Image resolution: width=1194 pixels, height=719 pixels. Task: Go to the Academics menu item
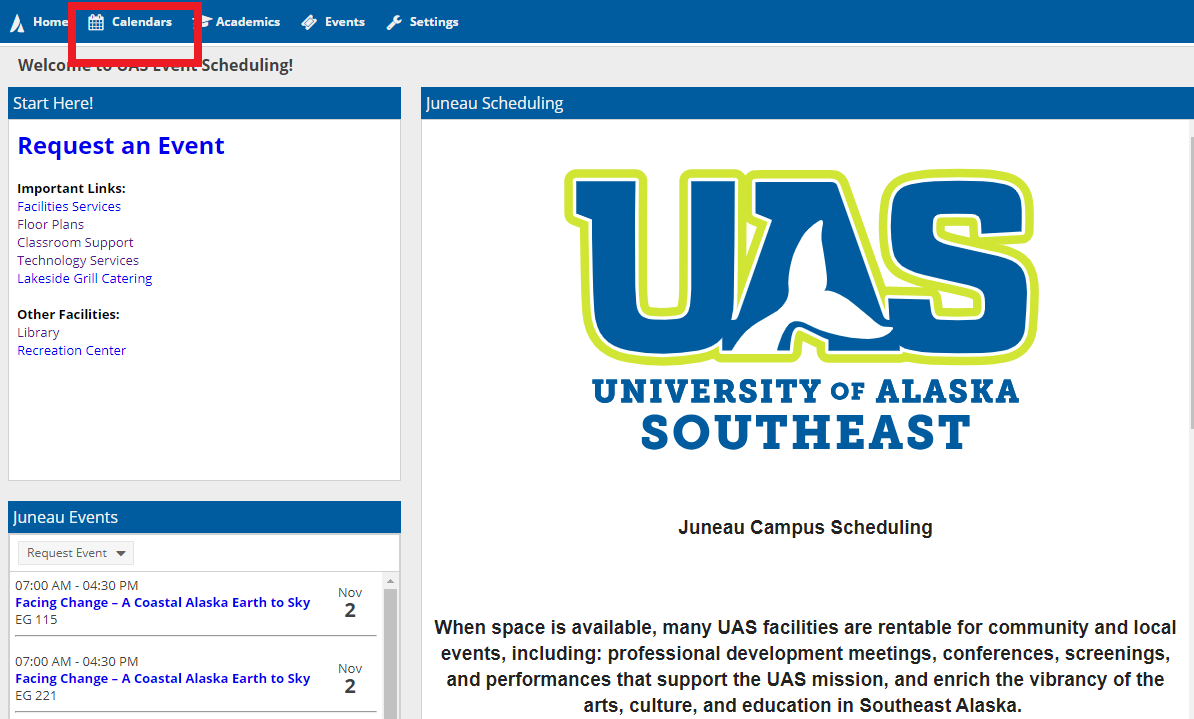248,21
